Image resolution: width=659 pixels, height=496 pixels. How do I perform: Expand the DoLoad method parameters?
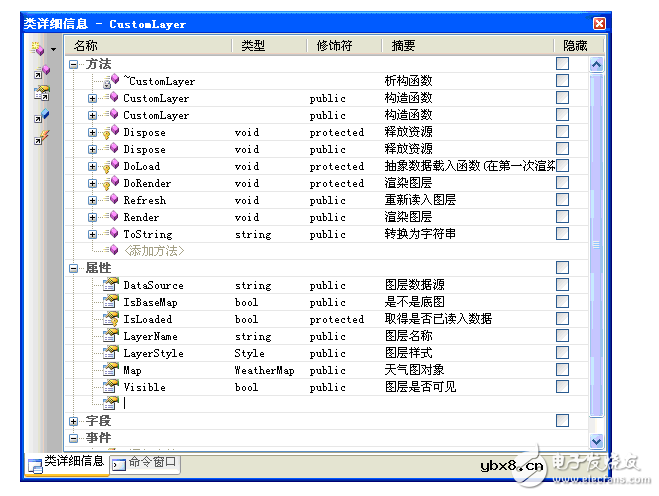[92, 166]
